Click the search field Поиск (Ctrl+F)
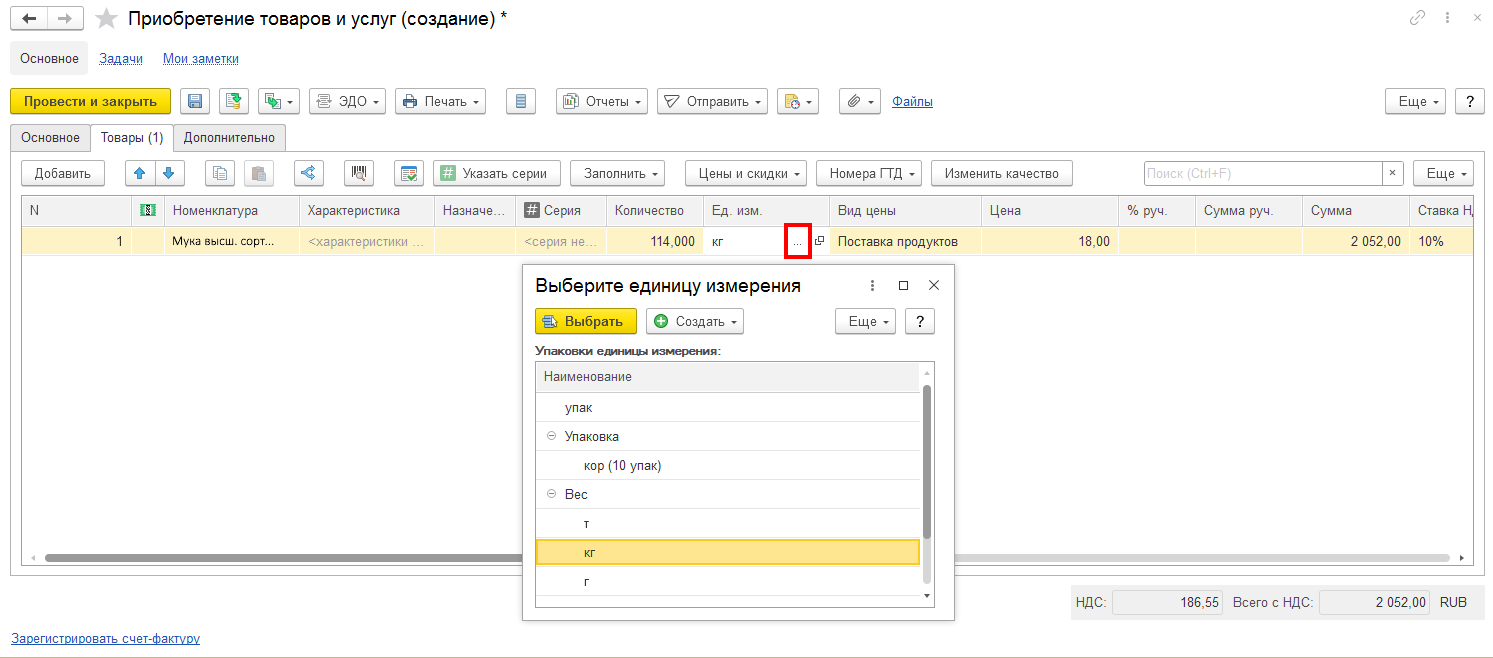This screenshot has width=1493, height=658. pos(1262,173)
